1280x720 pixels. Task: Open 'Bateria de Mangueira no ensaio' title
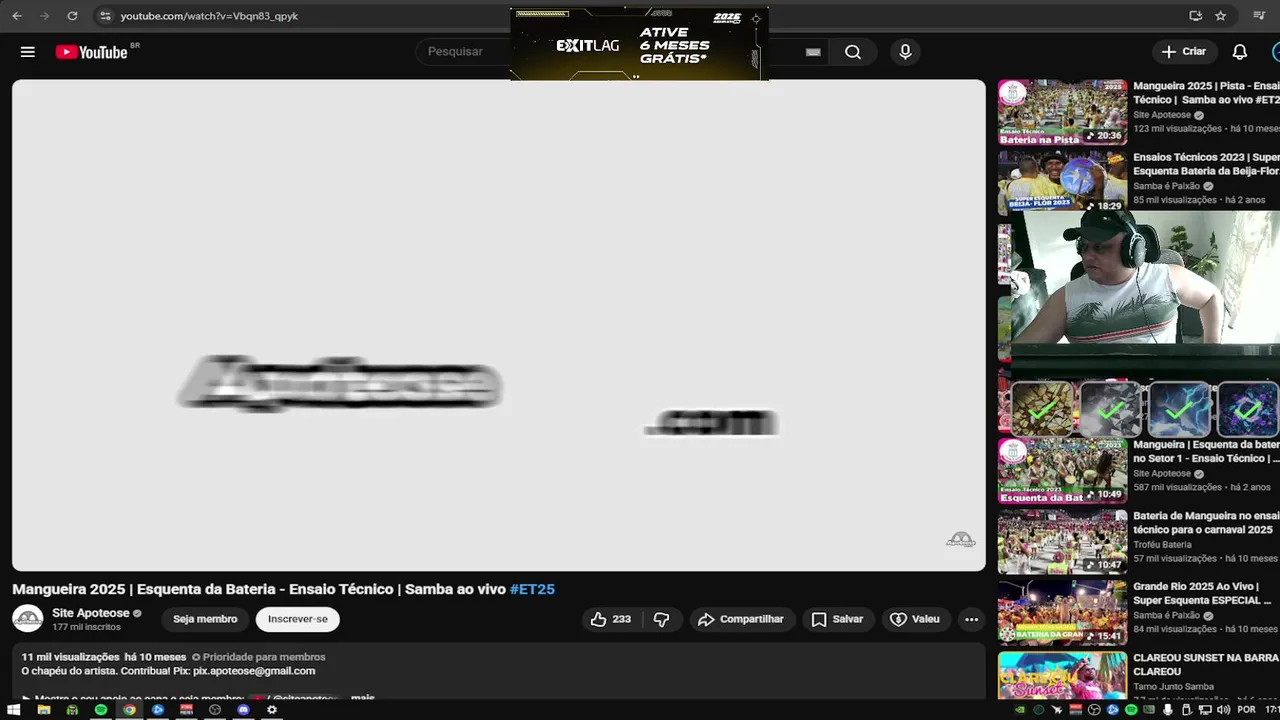pos(1206,523)
